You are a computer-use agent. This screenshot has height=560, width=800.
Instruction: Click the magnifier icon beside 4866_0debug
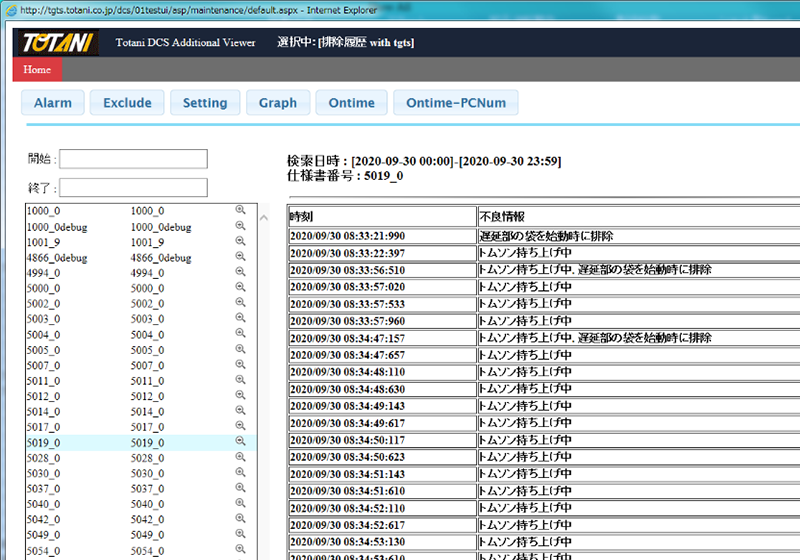click(x=240, y=257)
